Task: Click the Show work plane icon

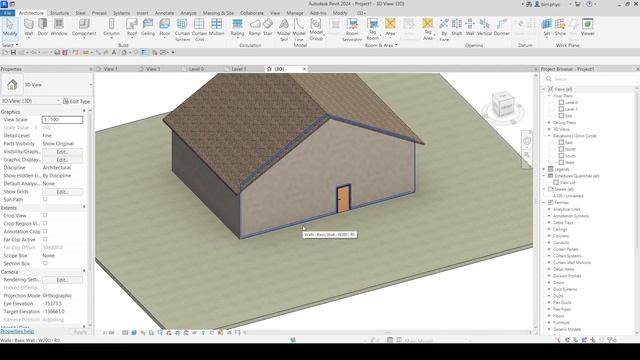Action: pyautogui.click(x=560, y=27)
